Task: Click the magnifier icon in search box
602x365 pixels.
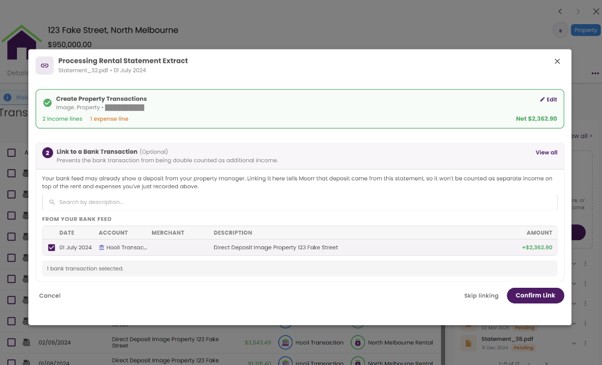Action: coord(52,202)
